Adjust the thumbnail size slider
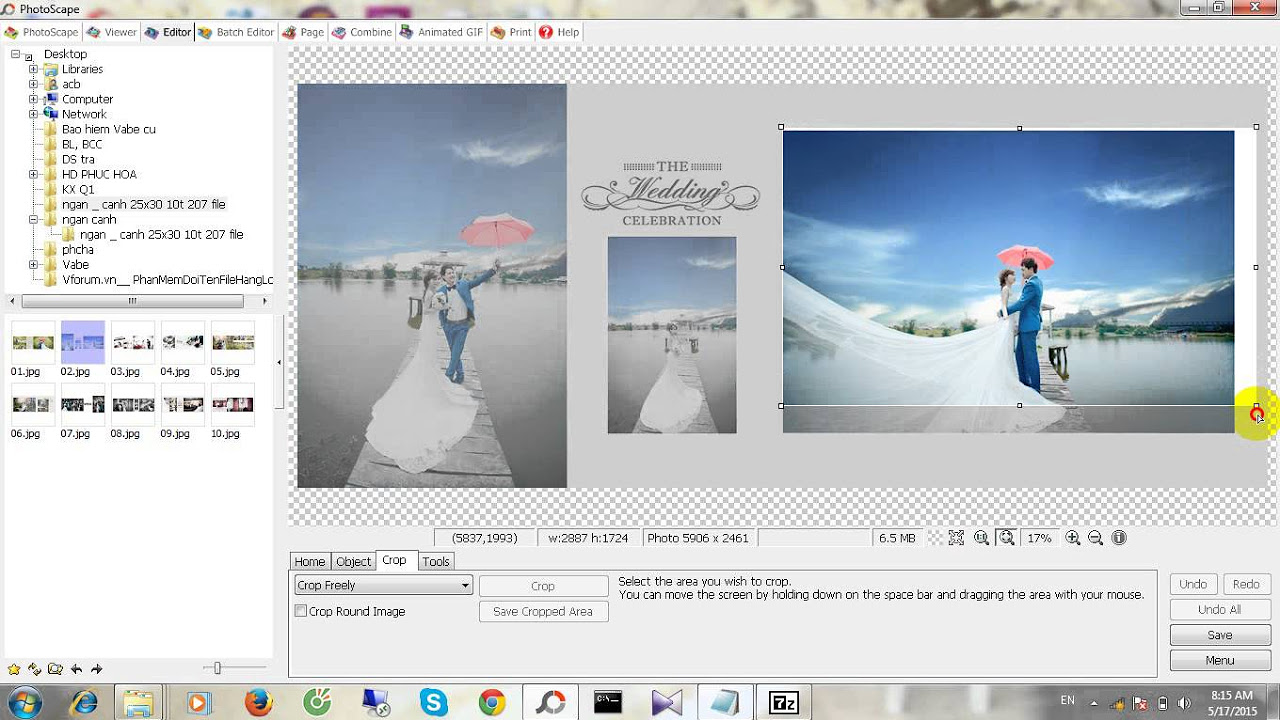The width and height of the screenshot is (1280, 720). pos(217,668)
